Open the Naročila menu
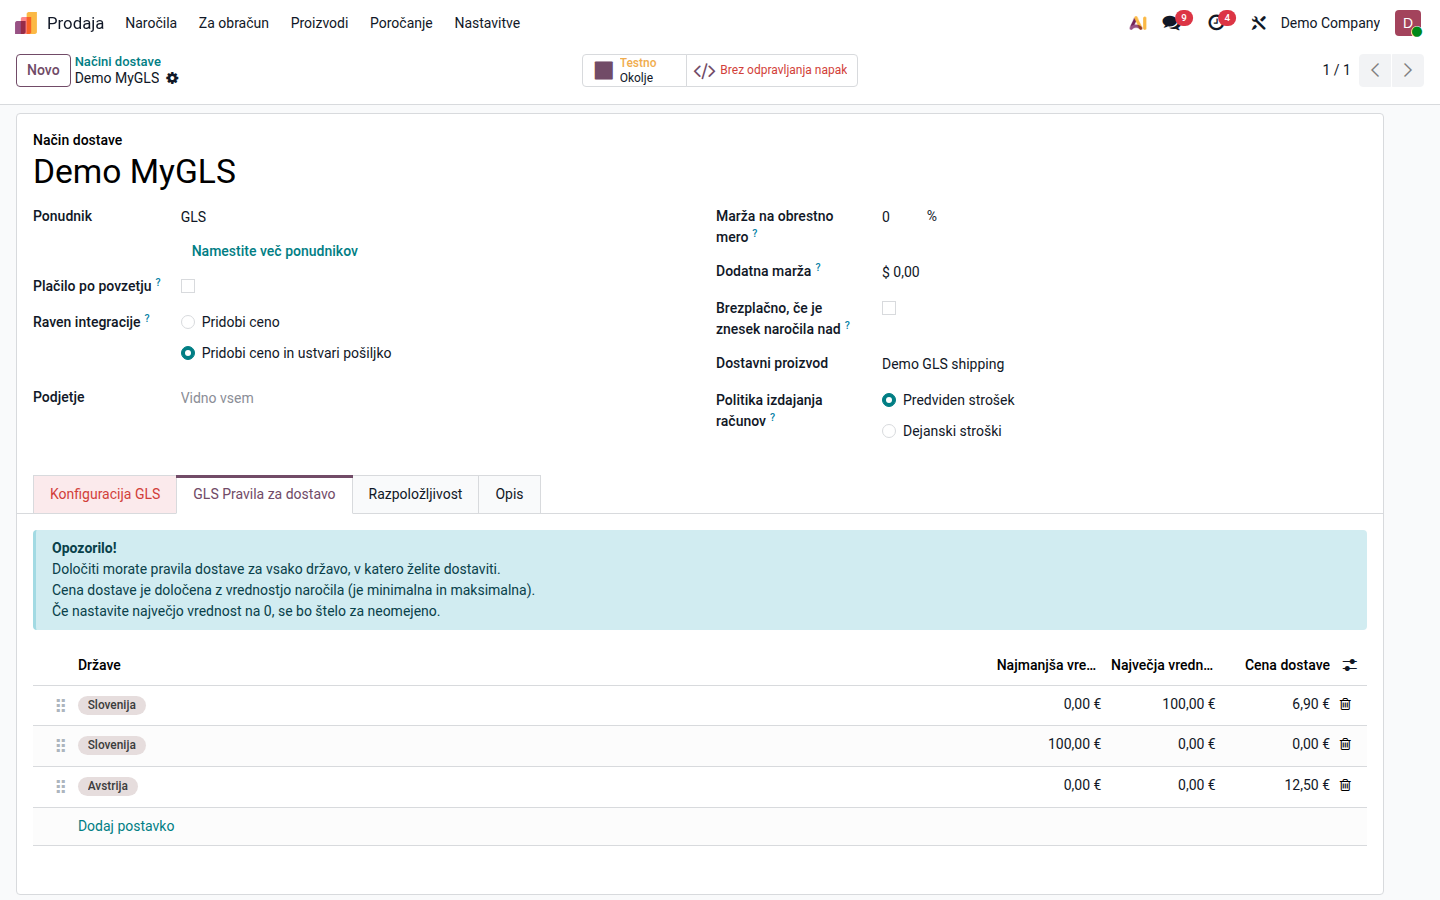This screenshot has height=900, width=1440. pyautogui.click(x=151, y=23)
